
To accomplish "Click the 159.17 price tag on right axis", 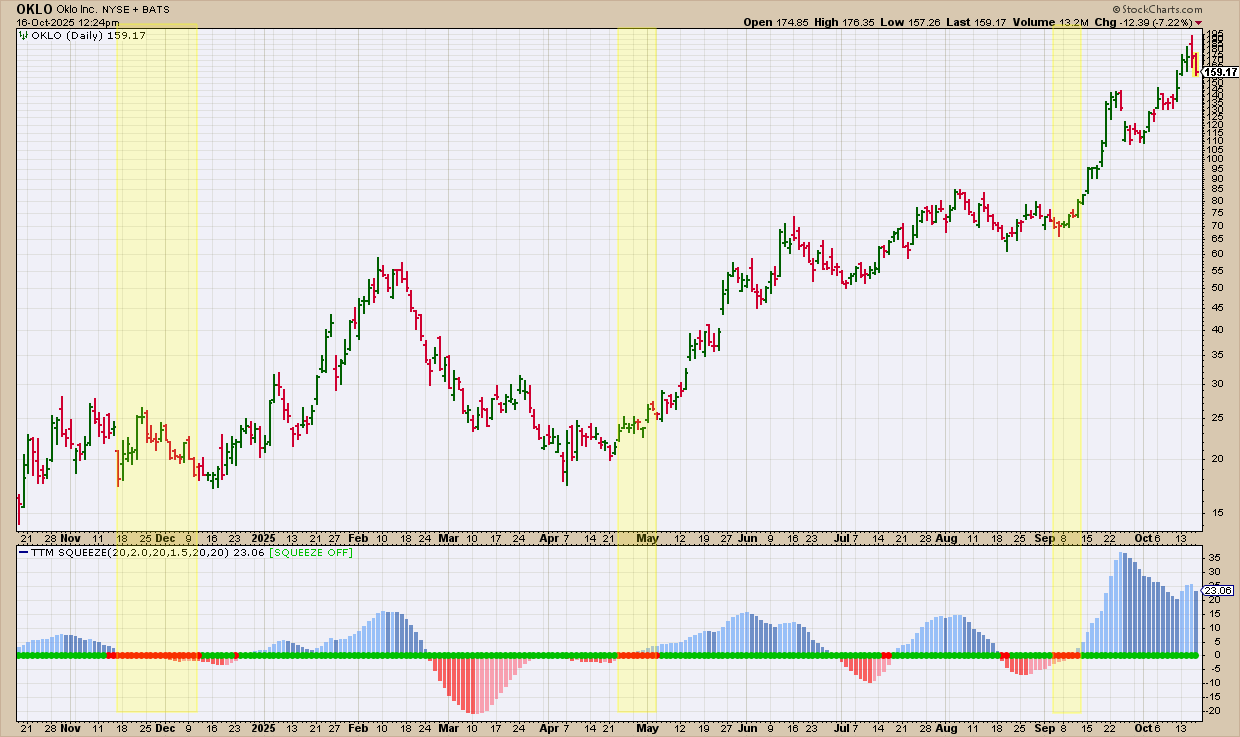I will 1220,72.
